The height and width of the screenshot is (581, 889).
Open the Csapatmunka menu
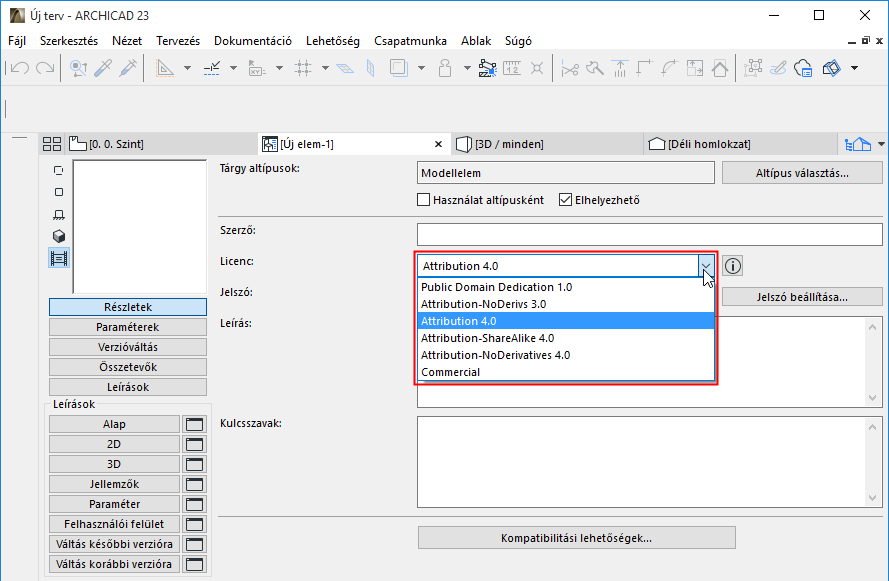click(410, 41)
